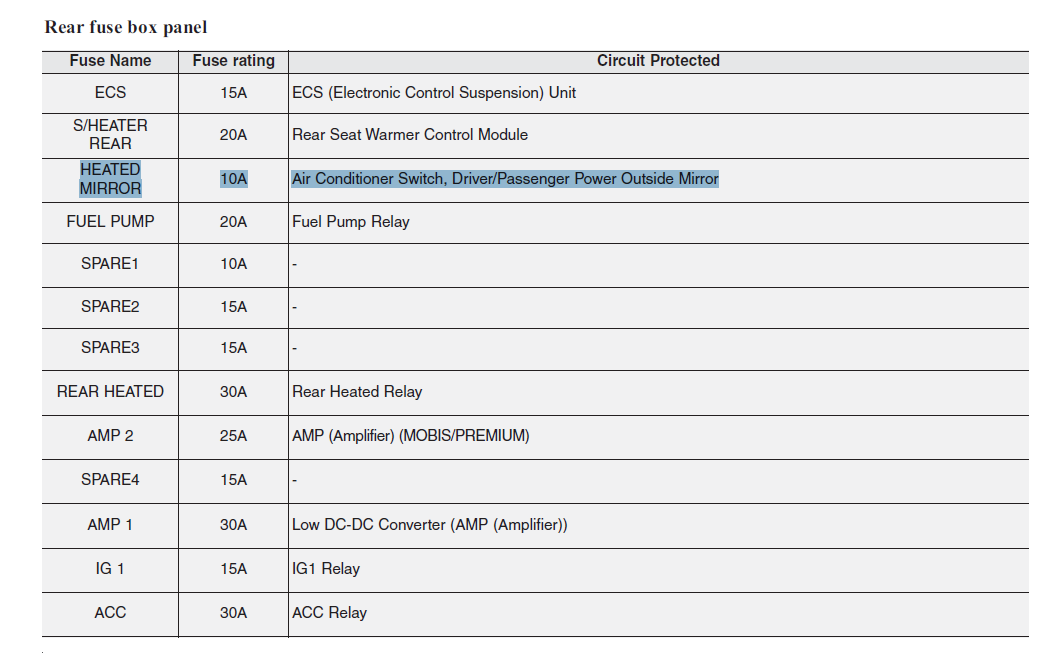Viewport: 1063px width, 653px height.
Task: Select the SPARE1 fuse name cell
Action: pos(110,264)
